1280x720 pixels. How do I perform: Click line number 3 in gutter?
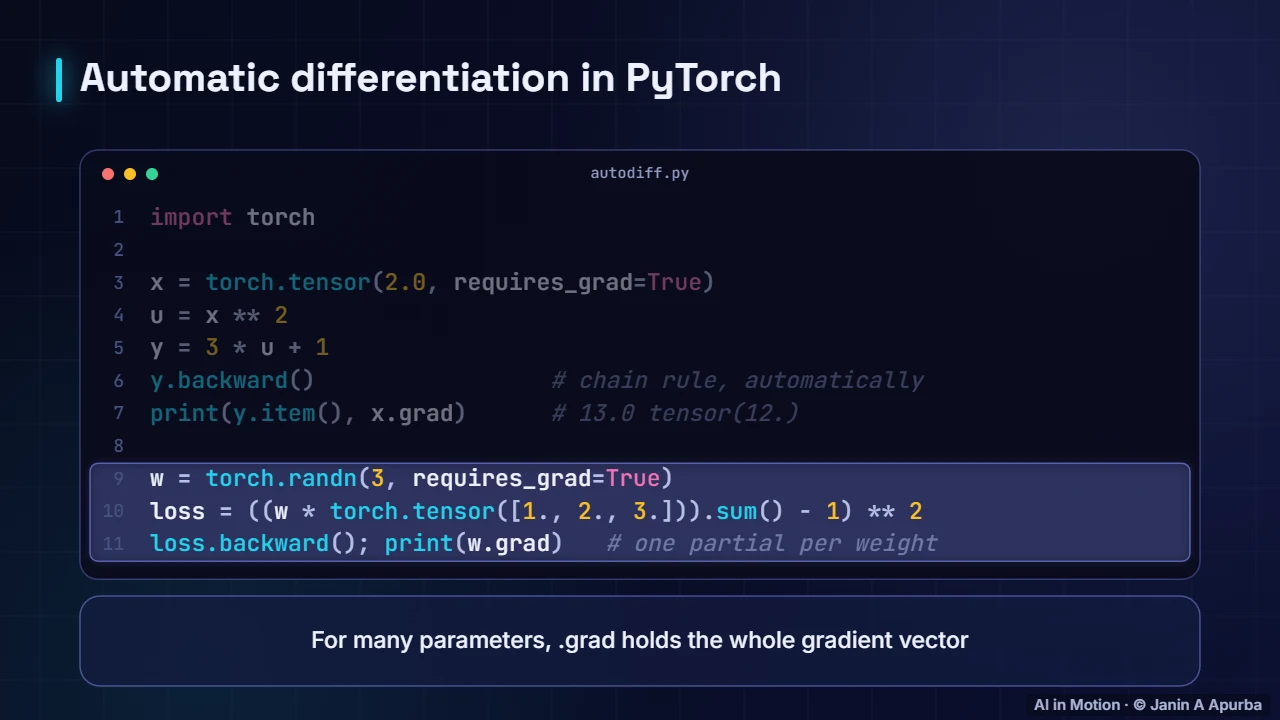pos(118,282)
